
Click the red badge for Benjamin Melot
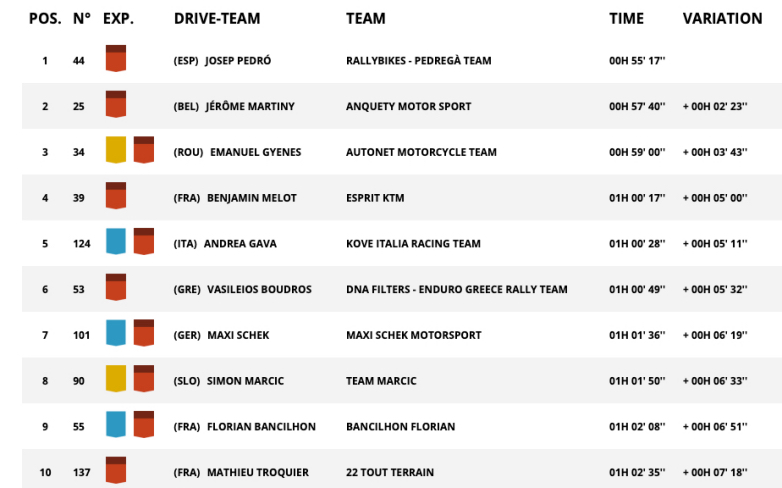point(116,196)
